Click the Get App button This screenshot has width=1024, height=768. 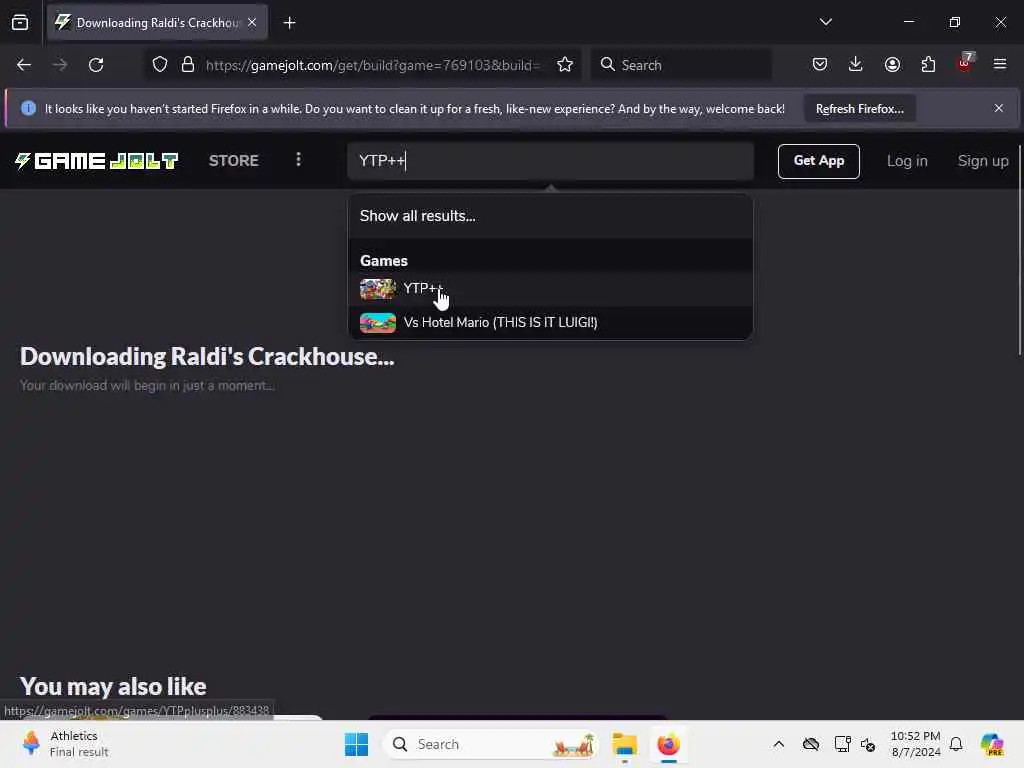coord(818,161)
